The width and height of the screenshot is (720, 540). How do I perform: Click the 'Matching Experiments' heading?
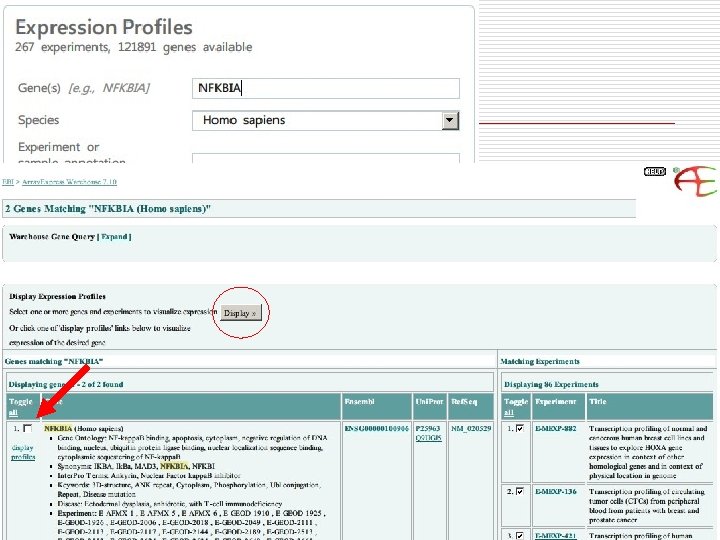pos(540,361)
